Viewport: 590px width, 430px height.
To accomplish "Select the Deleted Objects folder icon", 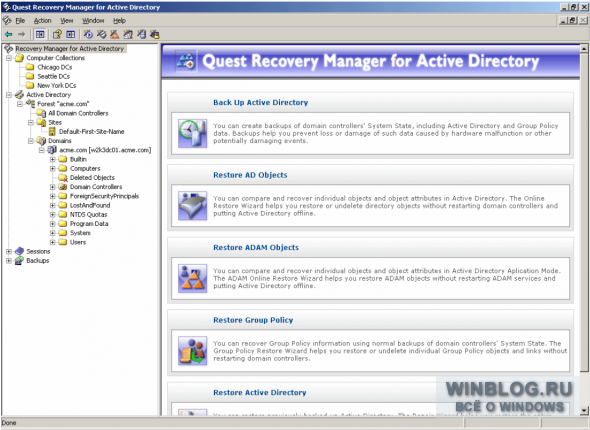I will pos(63,178).
